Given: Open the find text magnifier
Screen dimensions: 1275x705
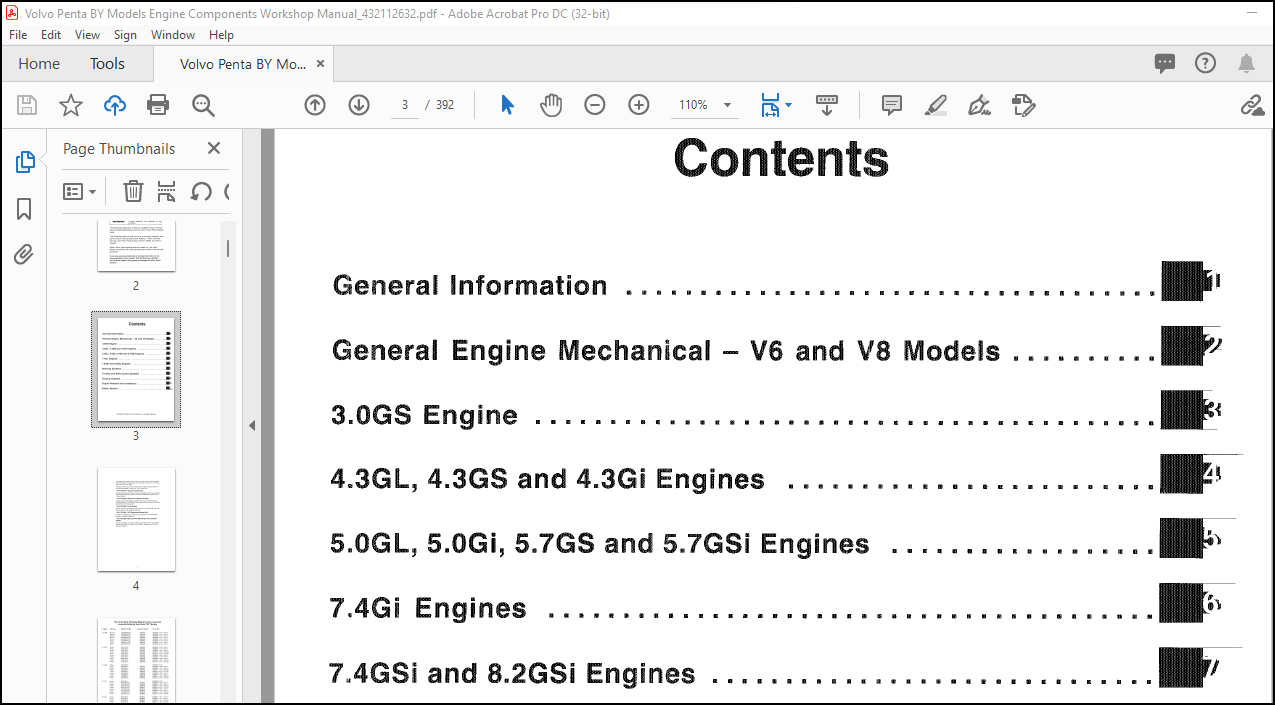Looking at the screenshot, I should 204,105.
